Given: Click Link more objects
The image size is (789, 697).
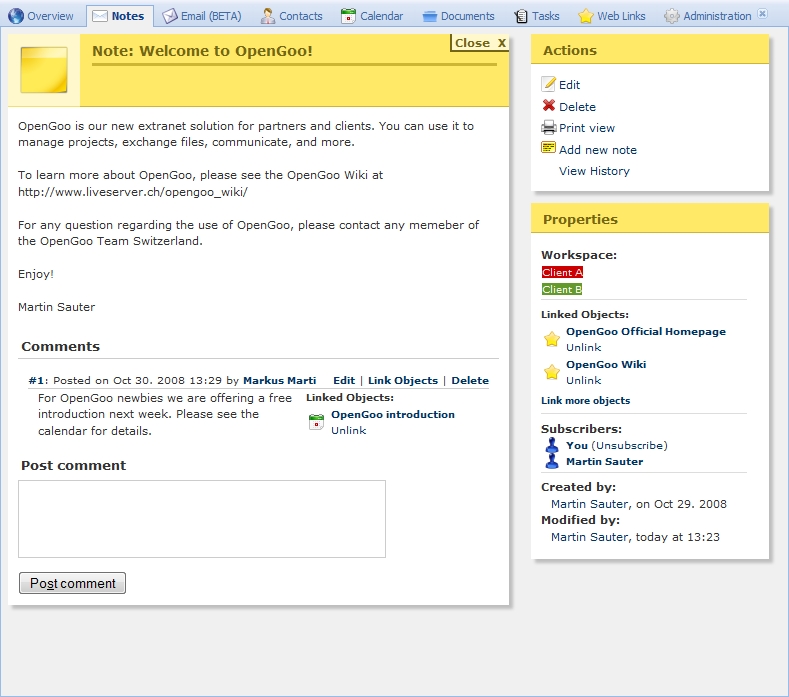Looking at the screenshot, I should pyautogui.click(x=585, y=401).
